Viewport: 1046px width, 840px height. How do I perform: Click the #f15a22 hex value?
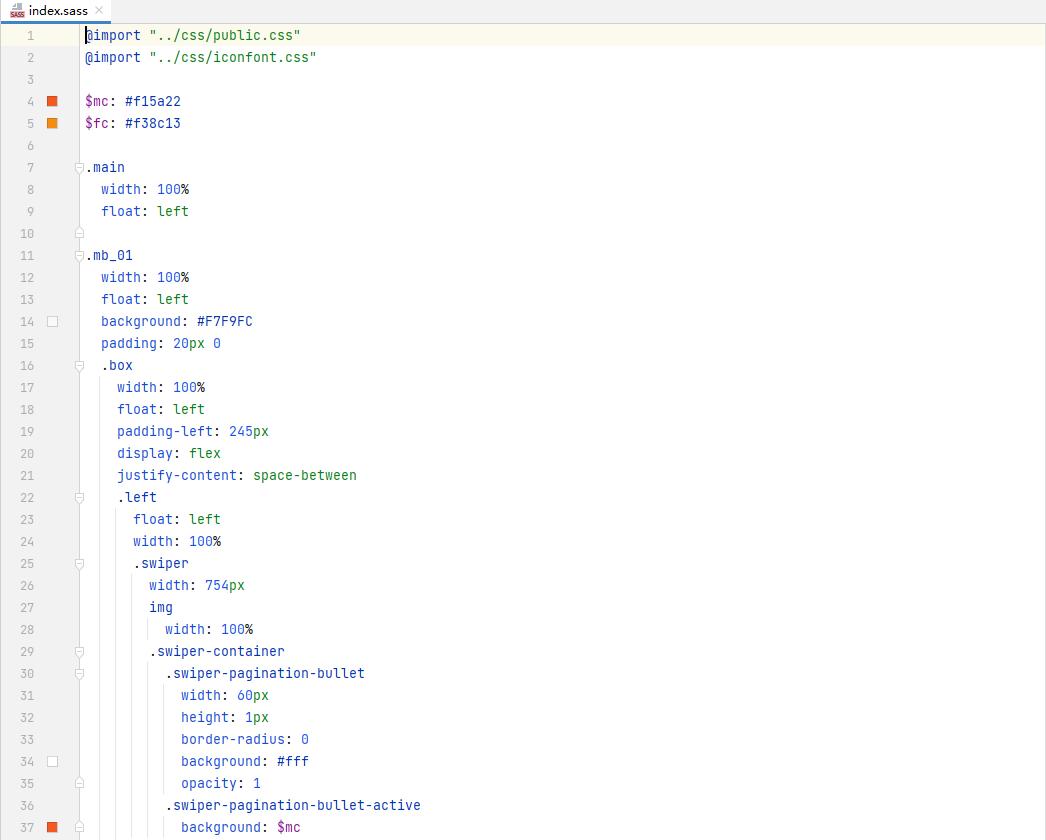(153, 101)
